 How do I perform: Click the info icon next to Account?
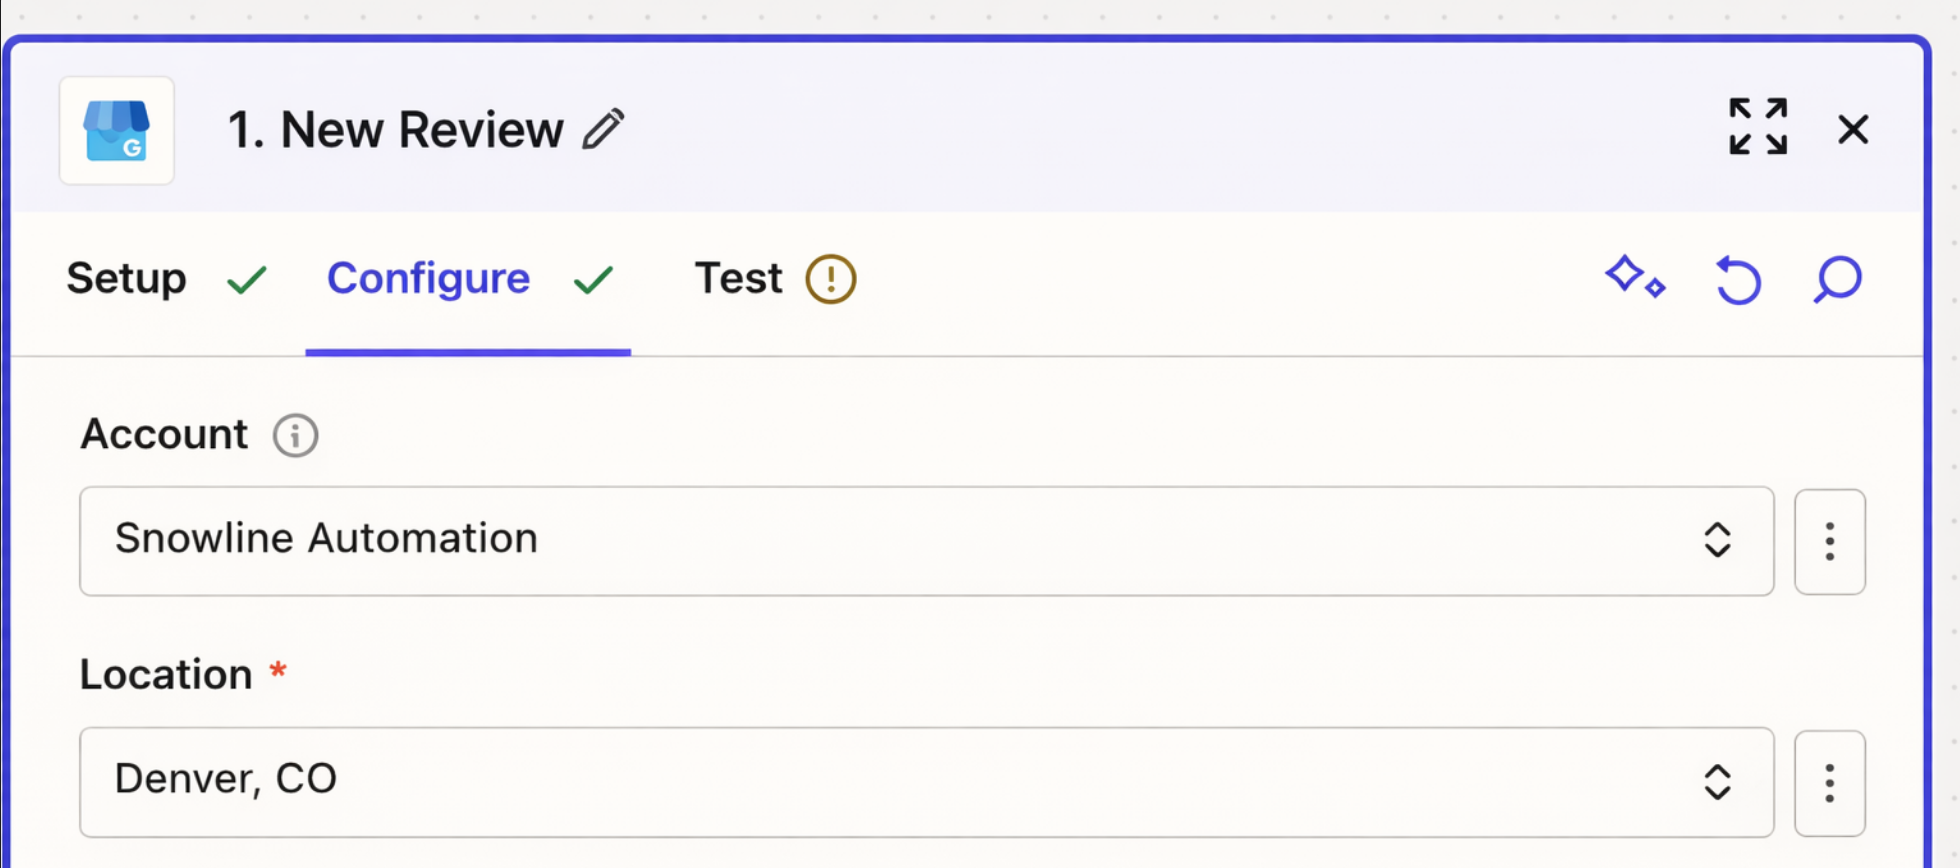295,435
